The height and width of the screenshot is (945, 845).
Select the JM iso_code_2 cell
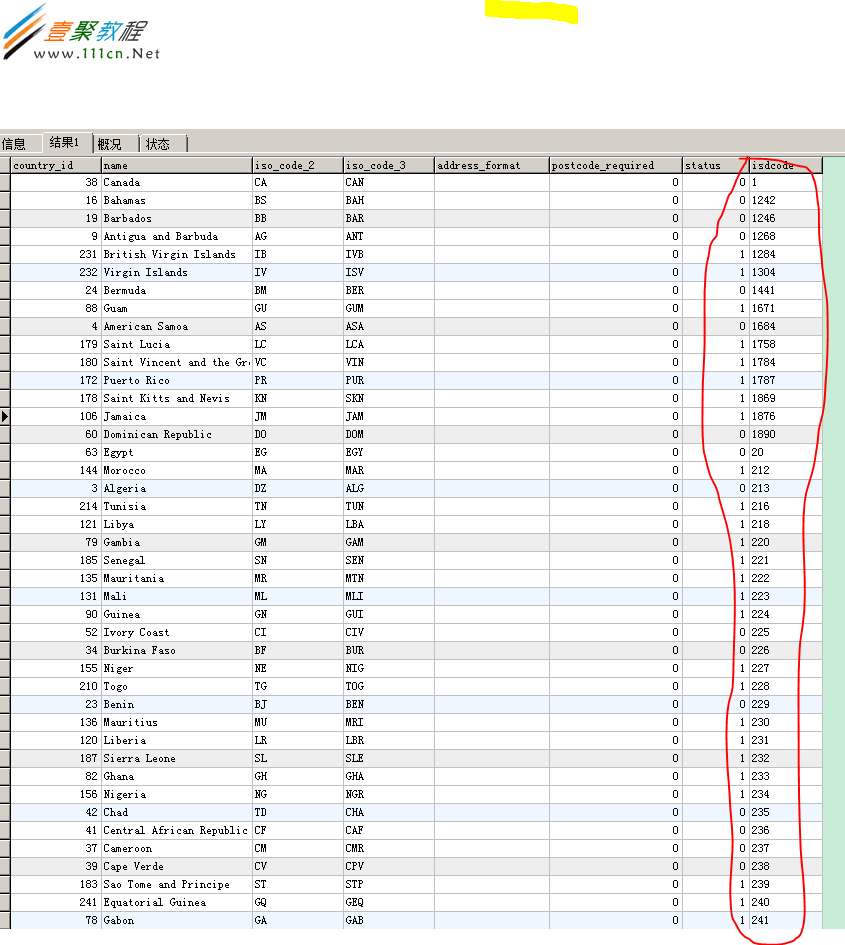coord(298,416)
